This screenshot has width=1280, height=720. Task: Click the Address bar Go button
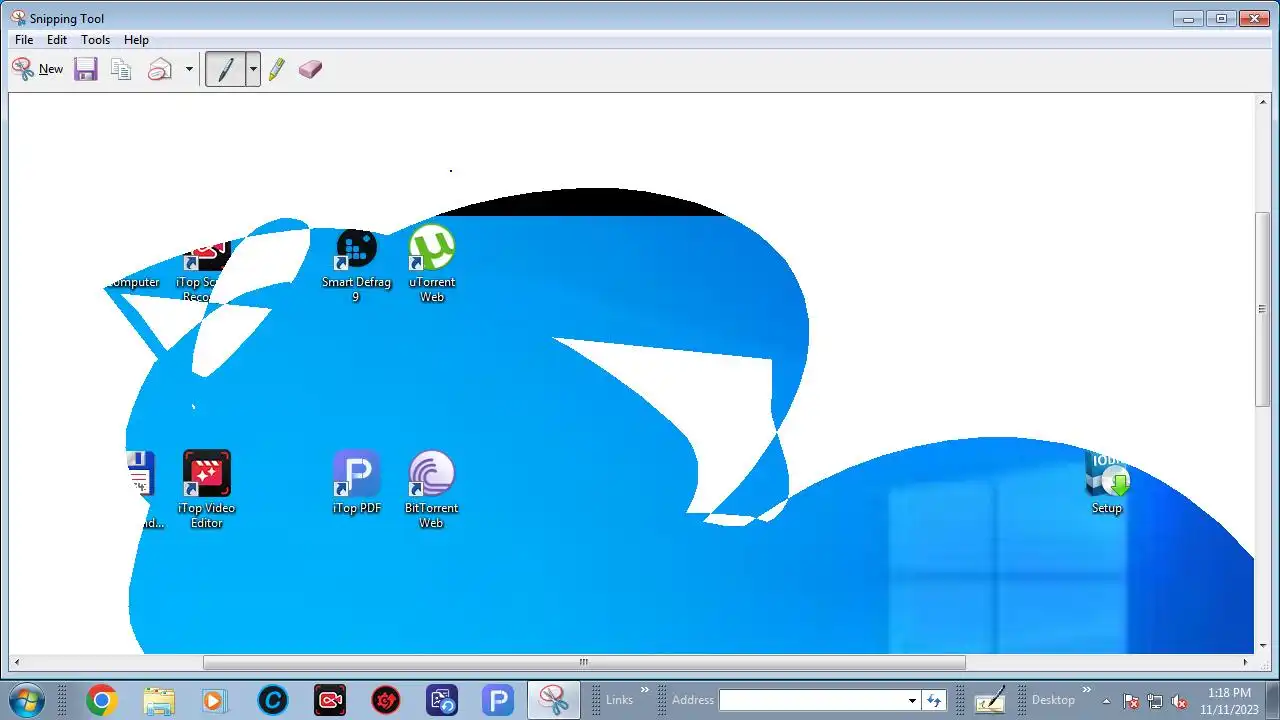click(x=934, y=700)
